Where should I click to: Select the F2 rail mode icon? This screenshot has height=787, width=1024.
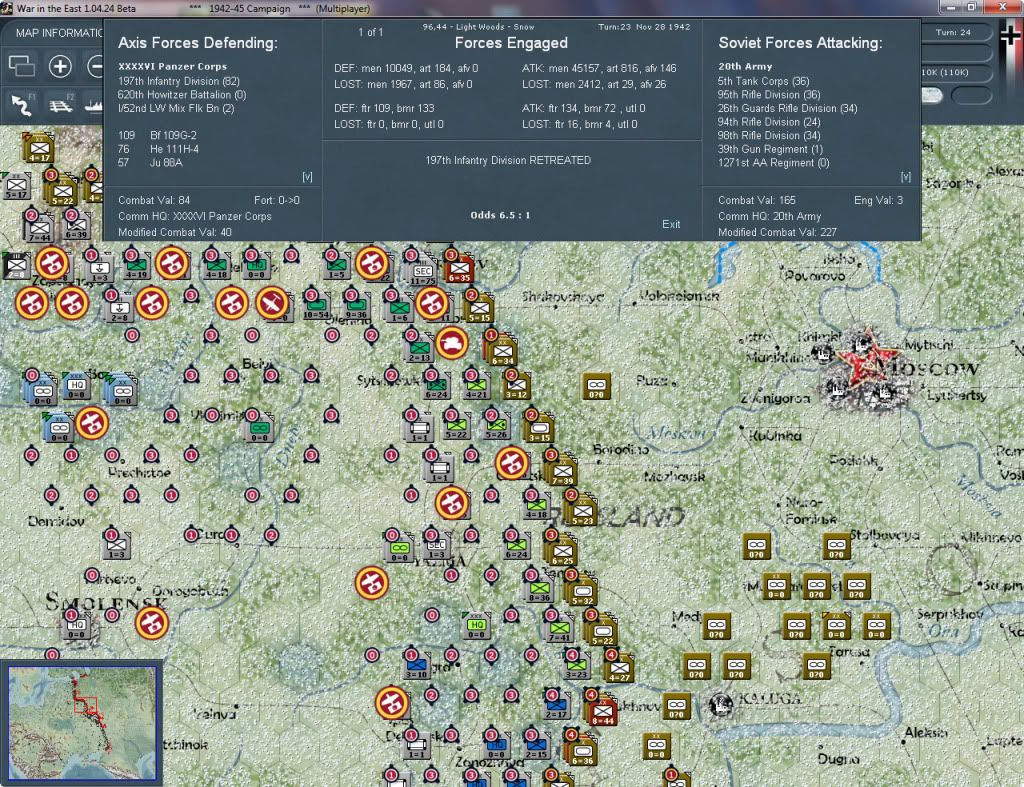tap(61, 104)
